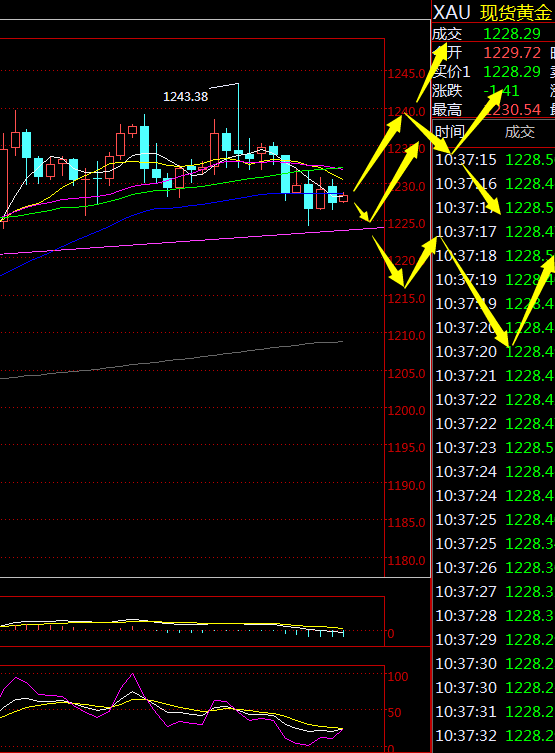The image size is (555, 753).
Task: Click the 10:37:32 trade row
Action: (x=495, y=736)
